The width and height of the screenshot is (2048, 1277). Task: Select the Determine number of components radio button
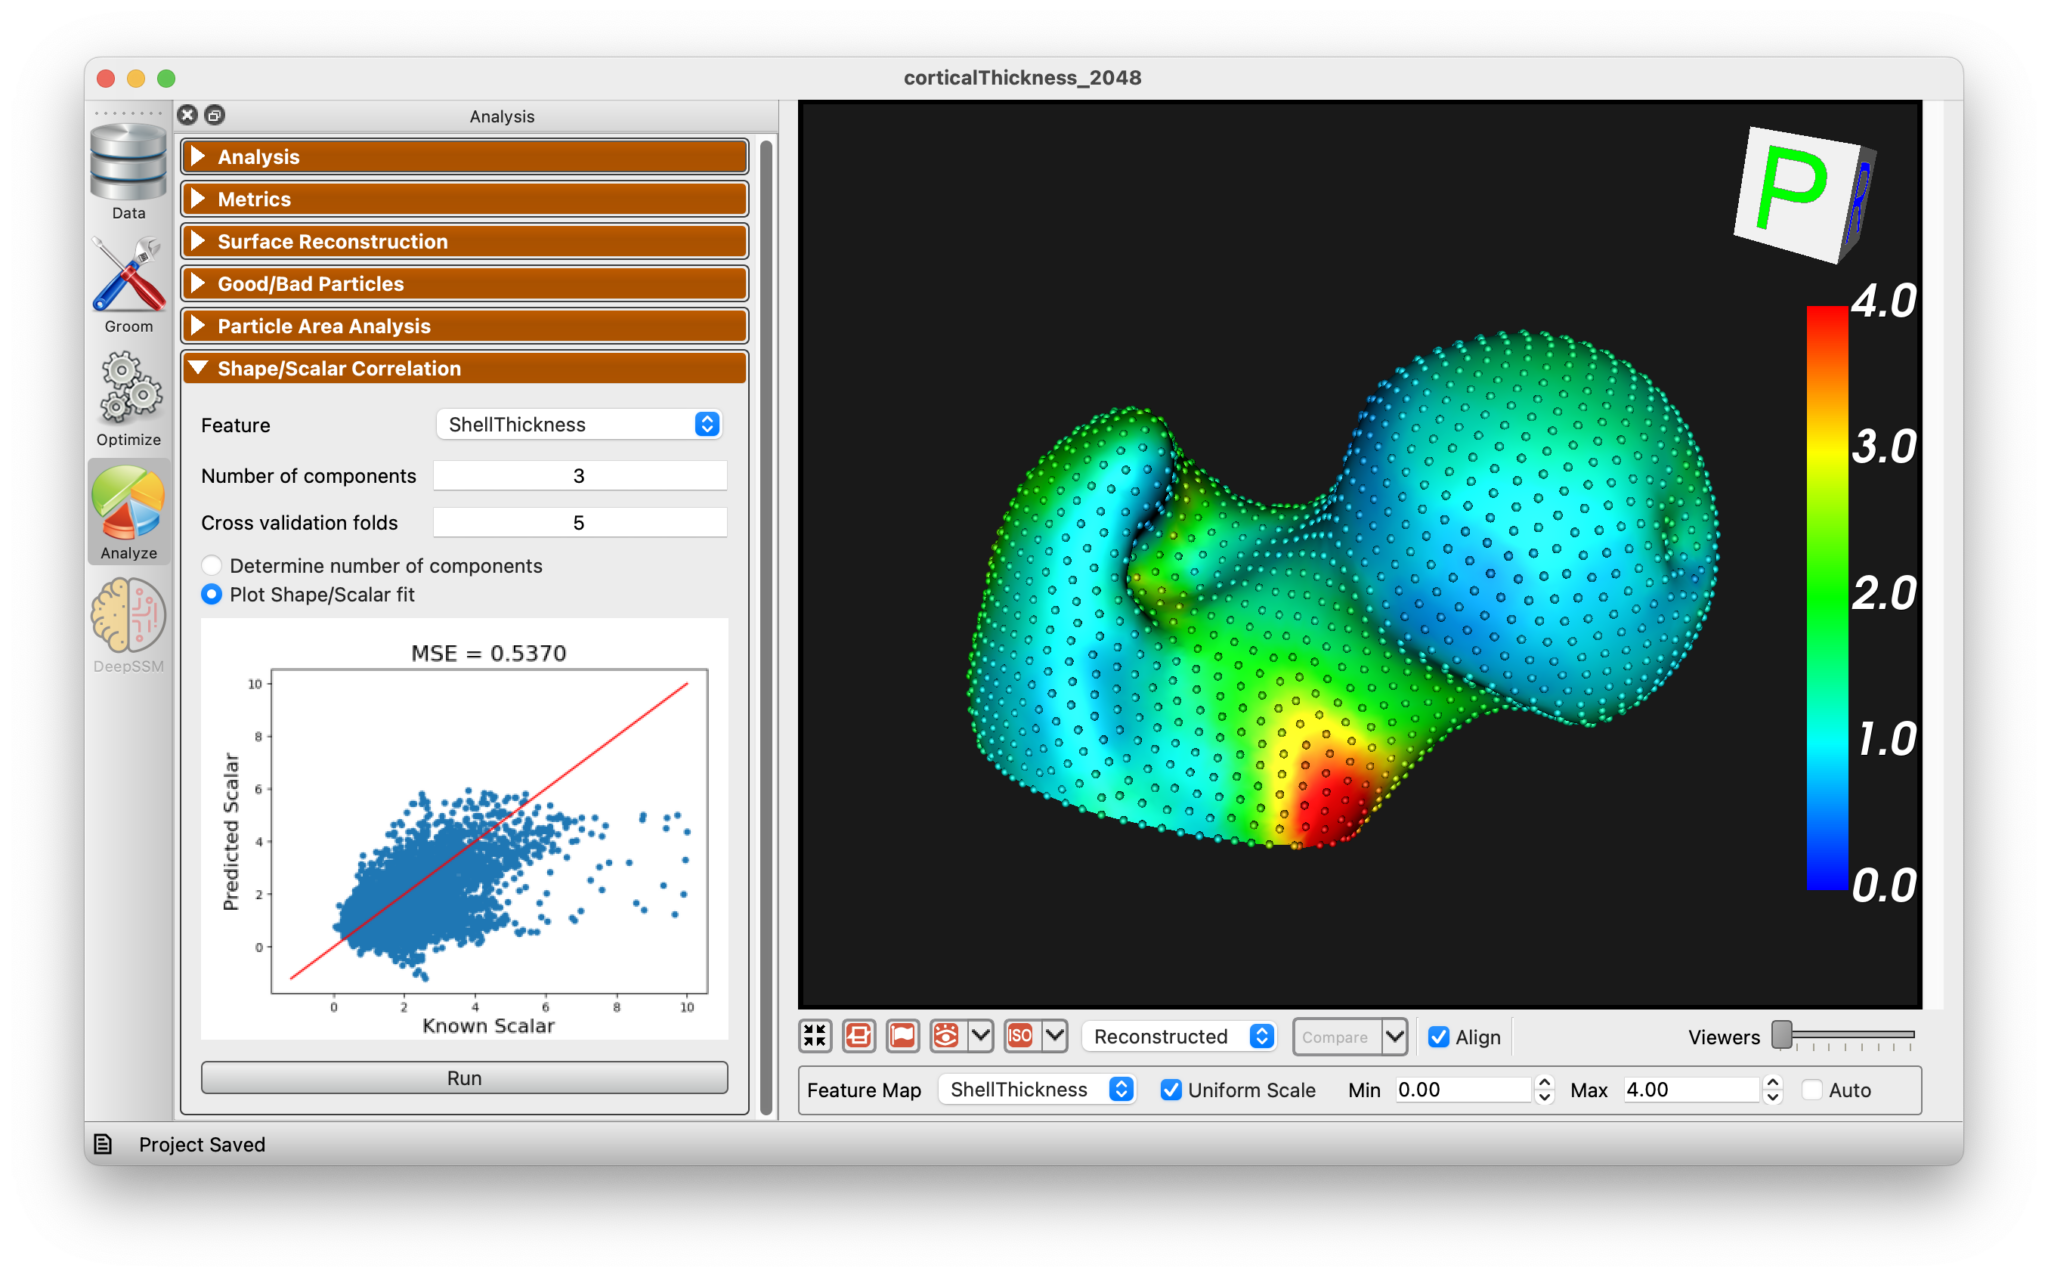pos(211,565)
